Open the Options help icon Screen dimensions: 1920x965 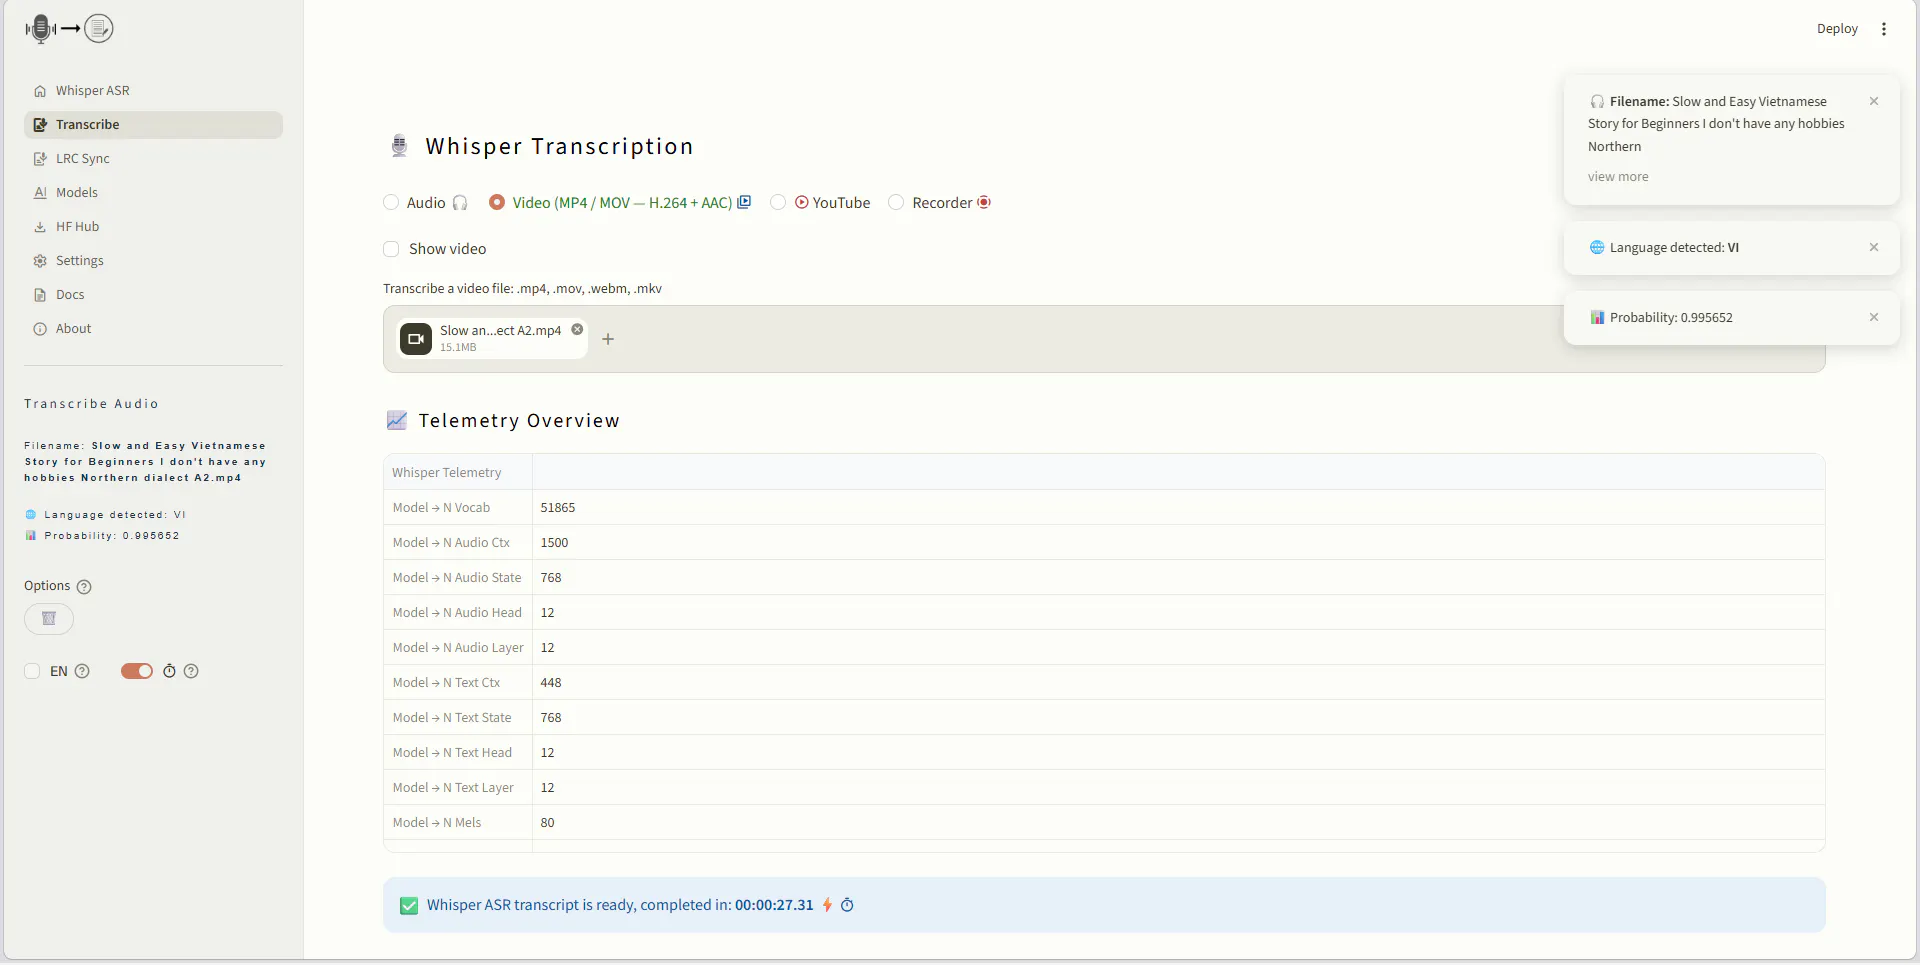pos(84,587)
